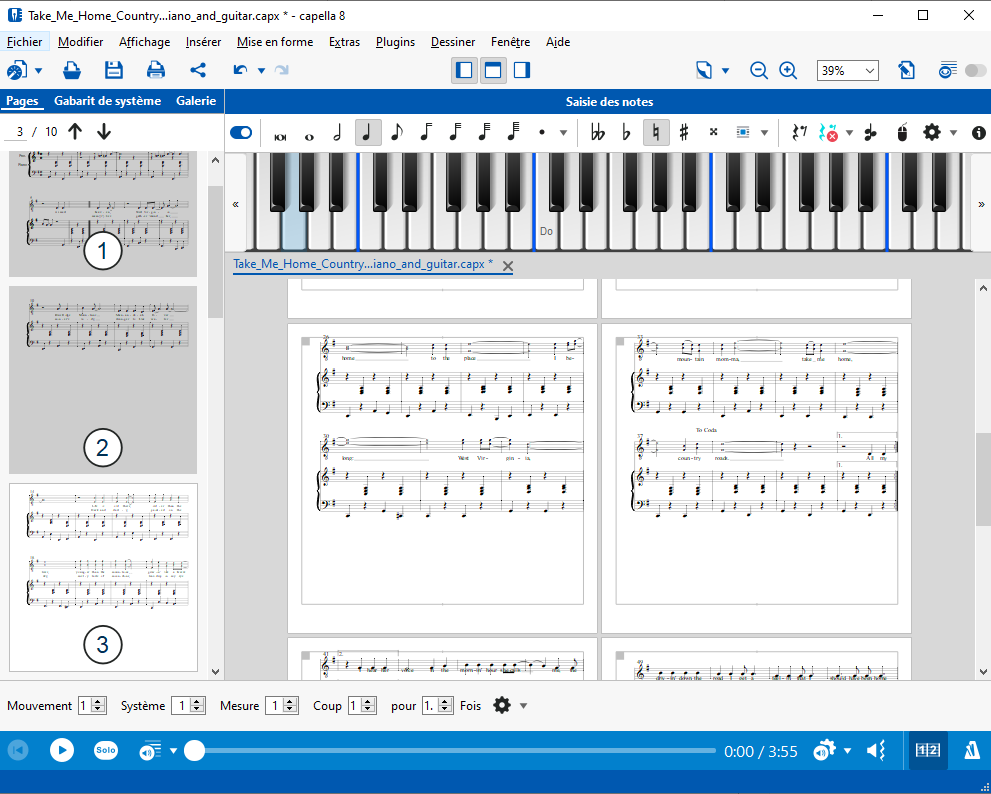Add a dot to note value
The height and width of the screenshot is (794, 991).
pyautogui.click(x=542, y=133)
